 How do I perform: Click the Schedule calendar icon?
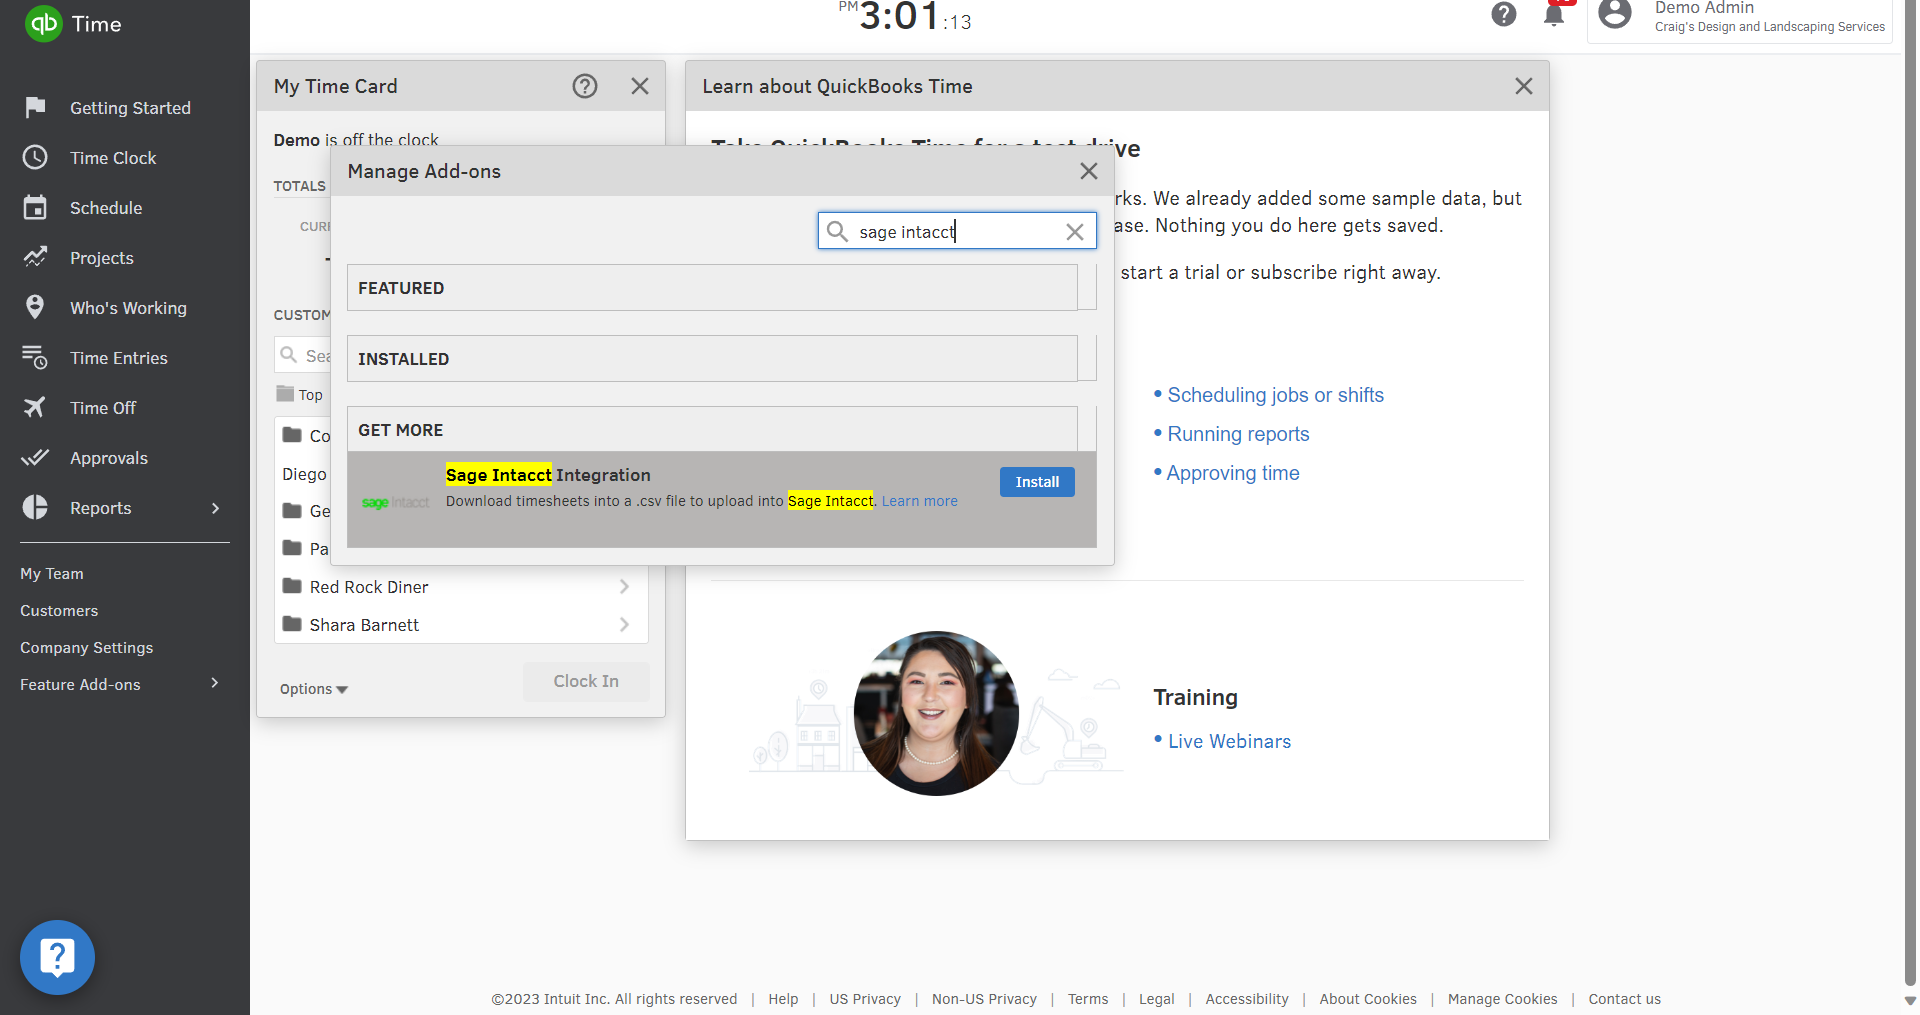pyautogui.click(x=35, y=207)
